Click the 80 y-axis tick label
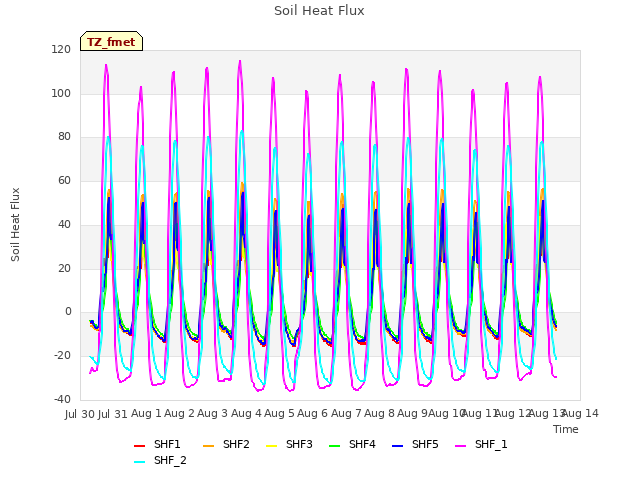 (x=64, y=137)
